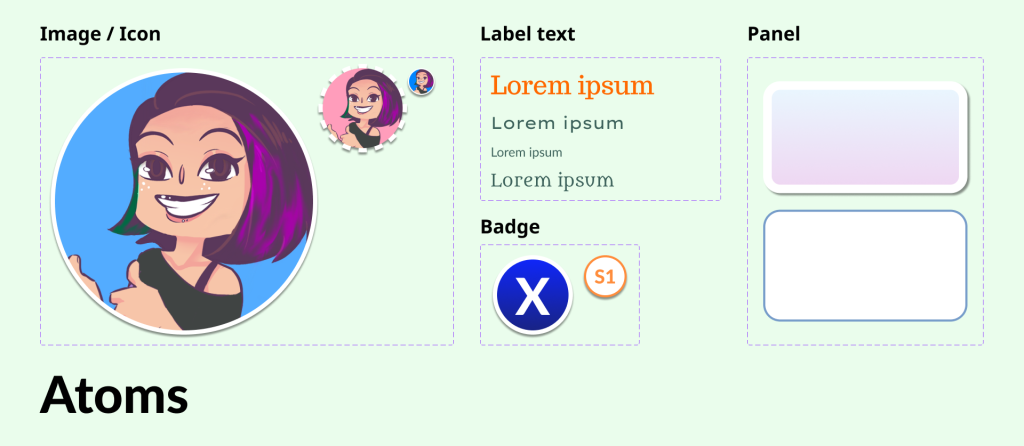Screen dimensions: 1024x446
Task: Click the orange serif Lorem ipsum label
Action: tap(572, 87)
